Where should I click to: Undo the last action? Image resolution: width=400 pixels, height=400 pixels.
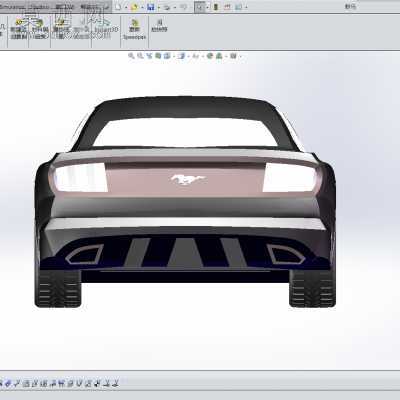coord(183,7)
